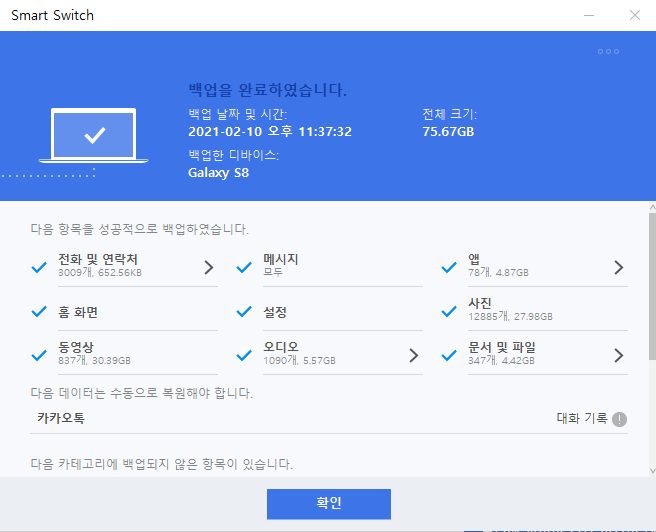Click the Smart Switch window title
Viewport: 656px width, 532px height.
[52, 15]
